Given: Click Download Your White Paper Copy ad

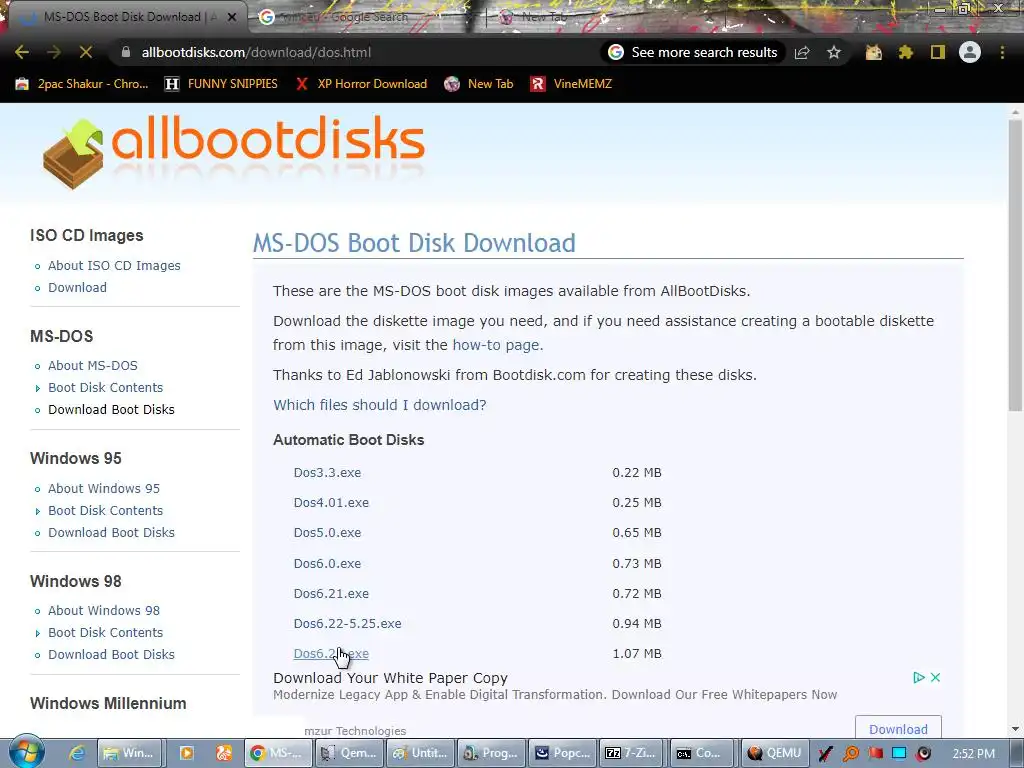Looking at the screenshot, I should [x=390, y=678].
